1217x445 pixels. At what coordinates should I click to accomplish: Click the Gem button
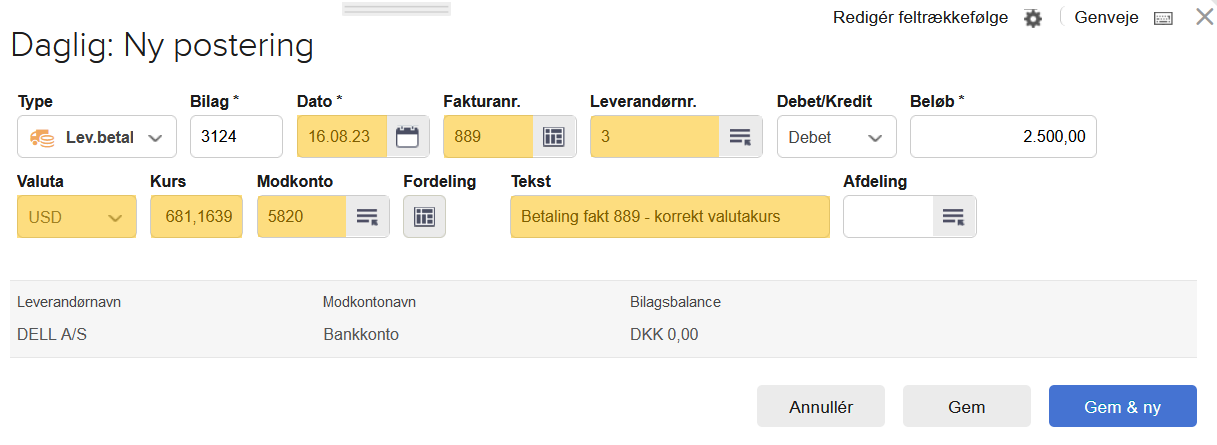(x=966, y=407)
